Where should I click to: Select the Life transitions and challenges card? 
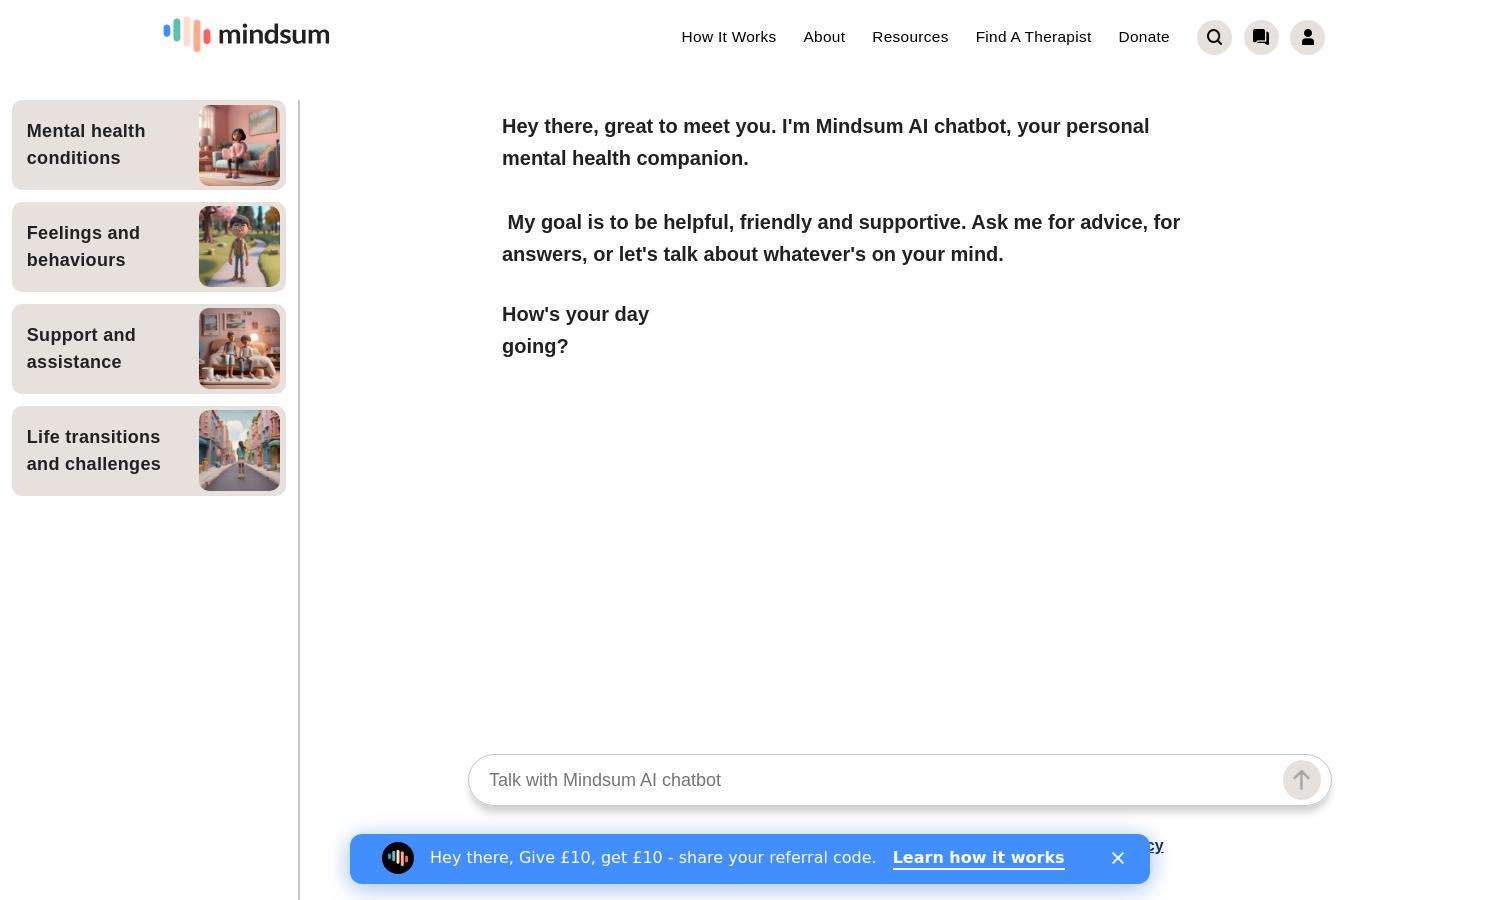tap(149, 451)
